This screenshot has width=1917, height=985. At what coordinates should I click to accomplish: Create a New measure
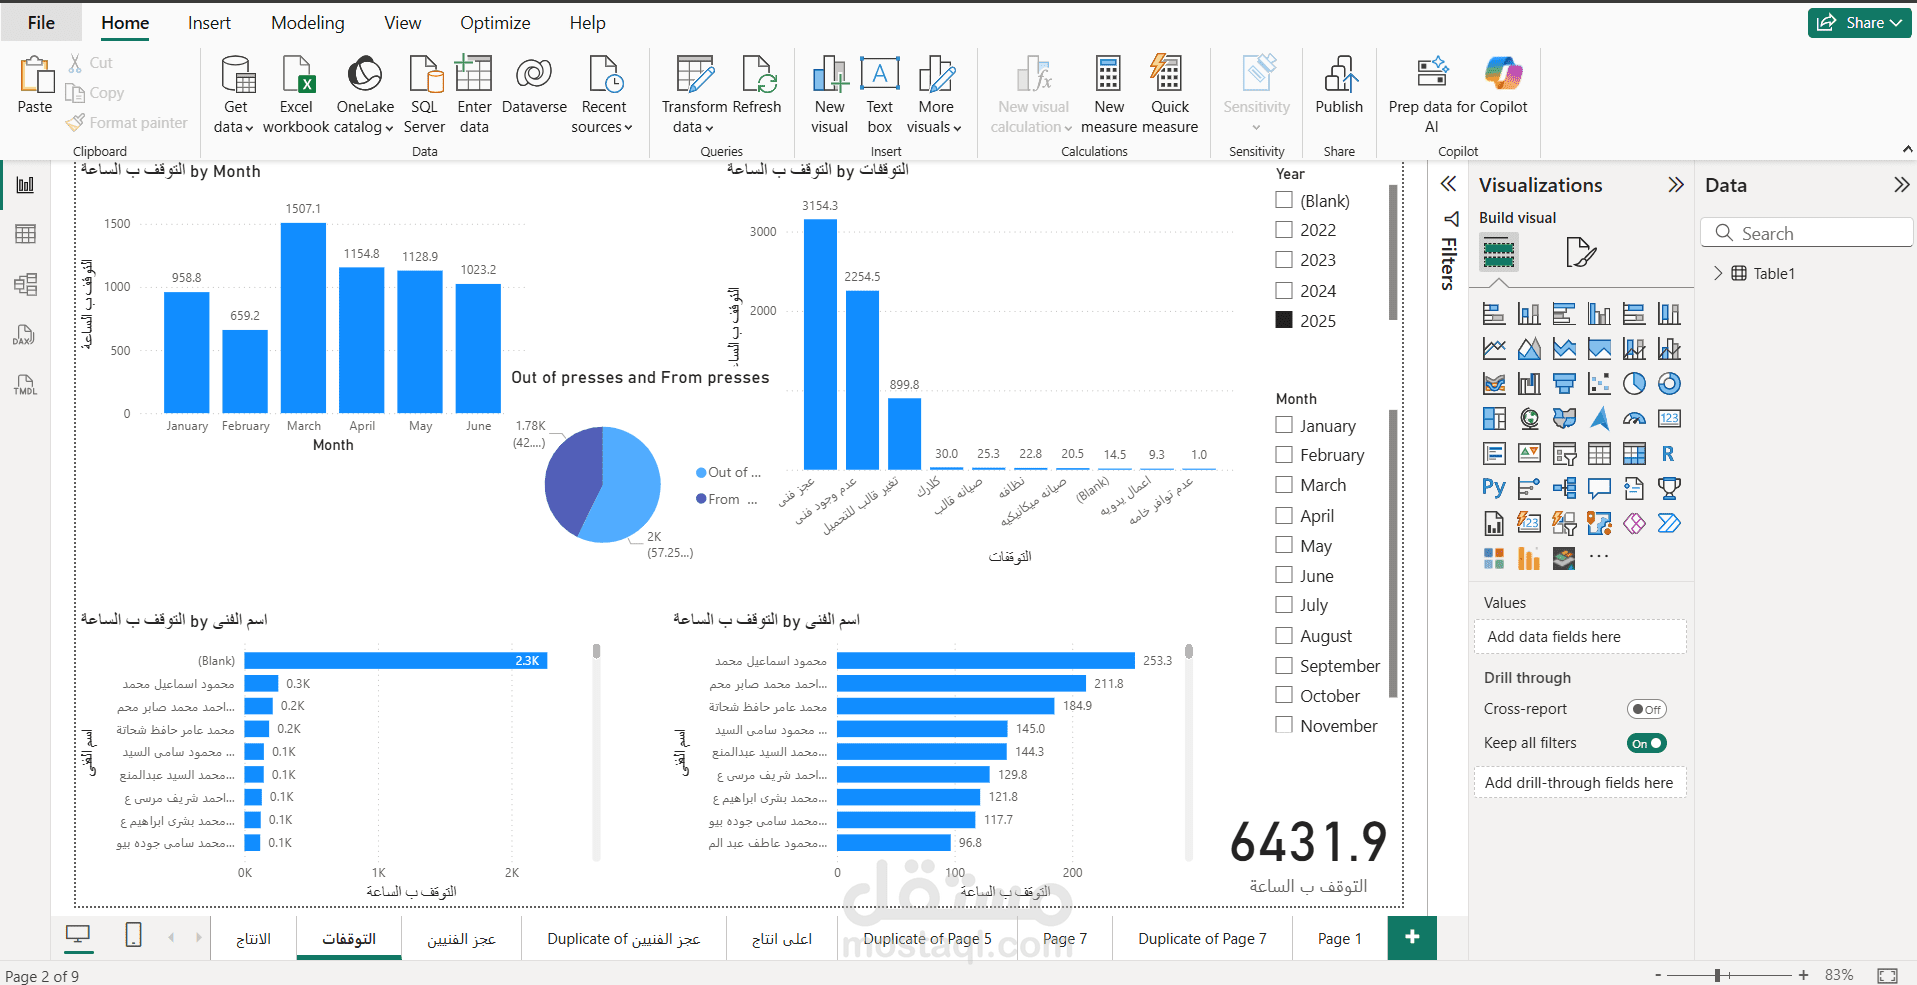[1108, 95]
